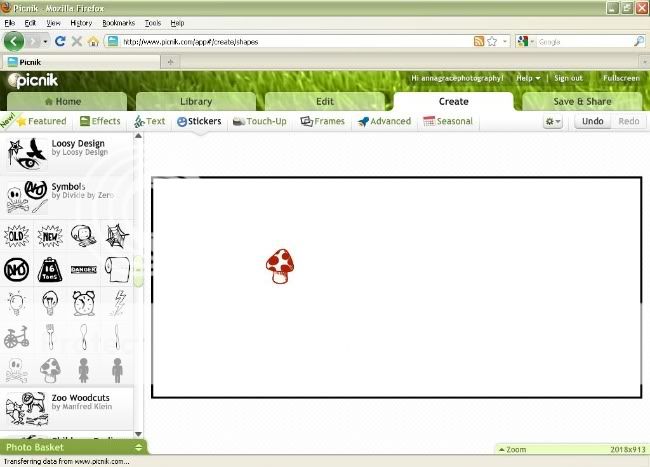This screenshot has width=650, height=467.
Task: Open a new browser tab
Action: 170,62
